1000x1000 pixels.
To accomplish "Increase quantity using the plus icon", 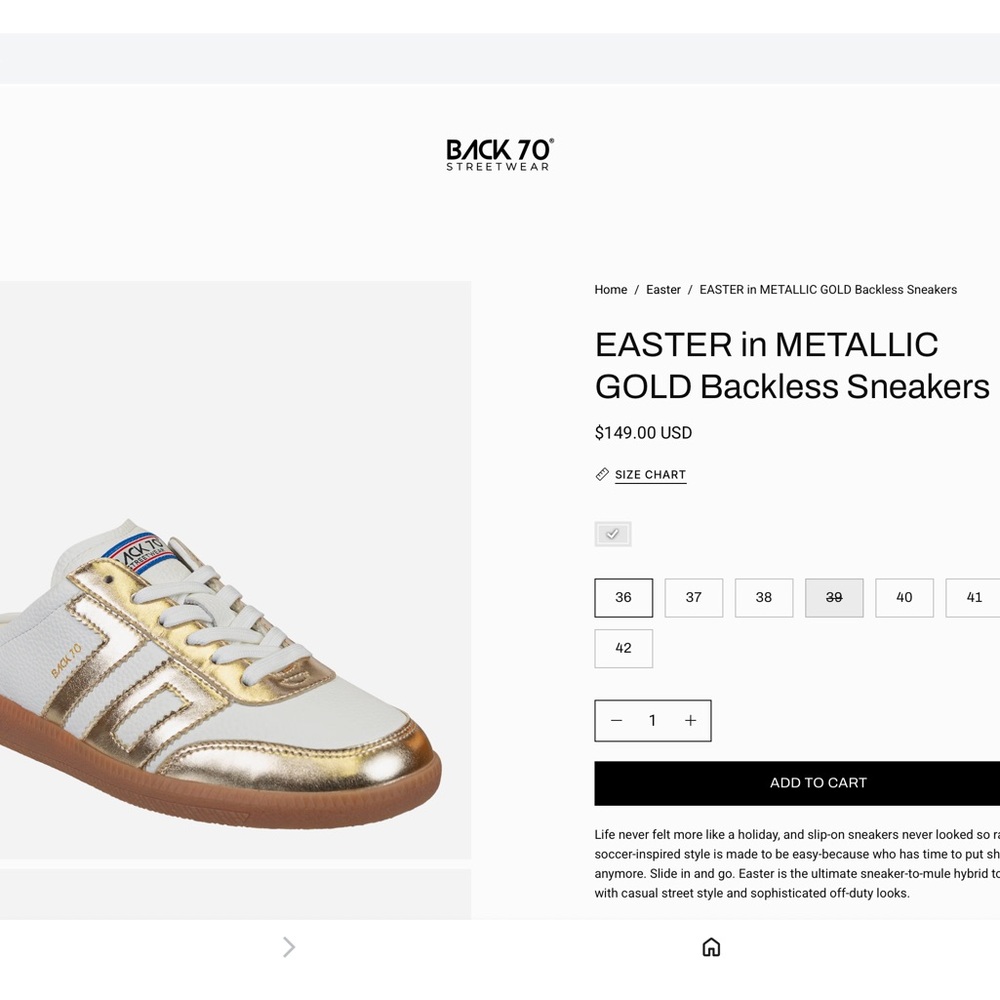I will pos(690,720).
